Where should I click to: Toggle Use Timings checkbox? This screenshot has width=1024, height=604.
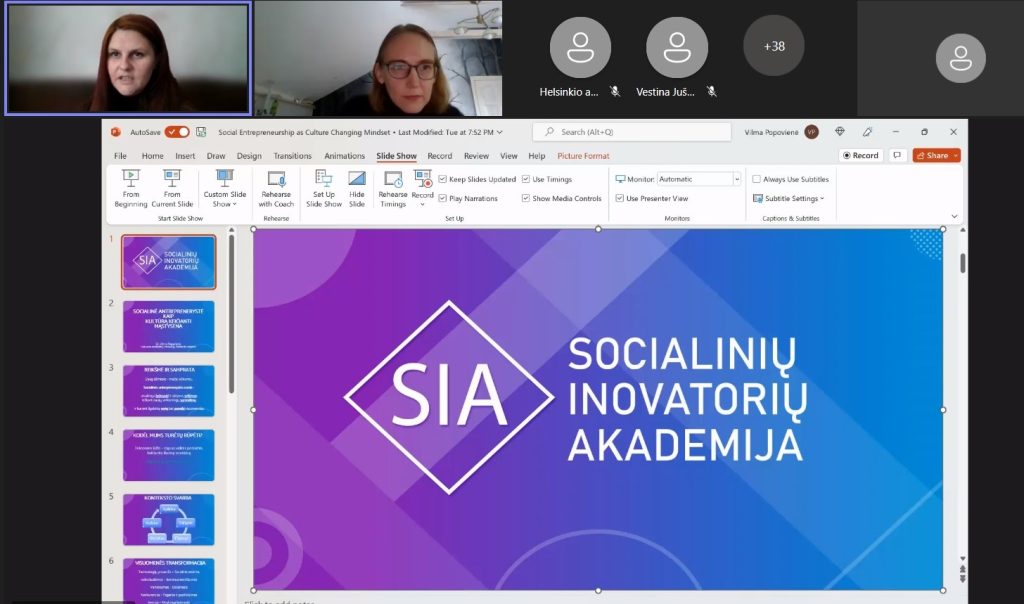(x=526, y=179)
